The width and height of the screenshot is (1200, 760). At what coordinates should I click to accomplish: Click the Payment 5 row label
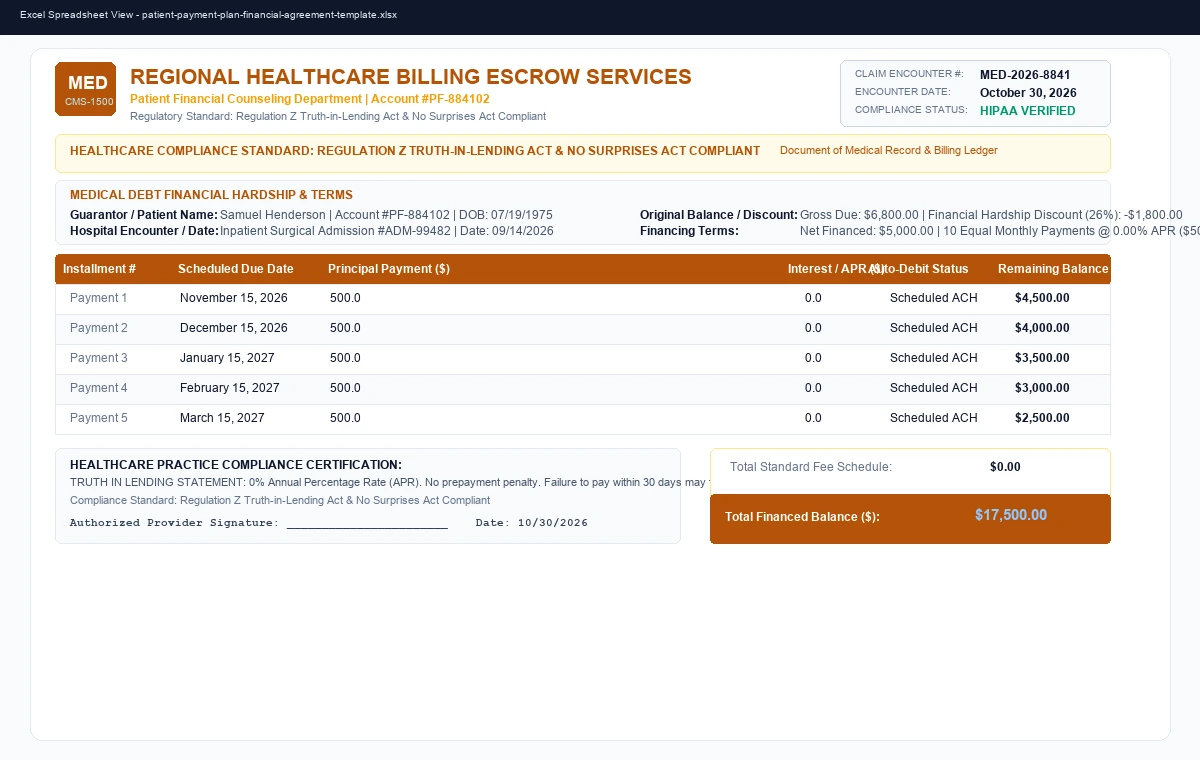tap(99, 418)
